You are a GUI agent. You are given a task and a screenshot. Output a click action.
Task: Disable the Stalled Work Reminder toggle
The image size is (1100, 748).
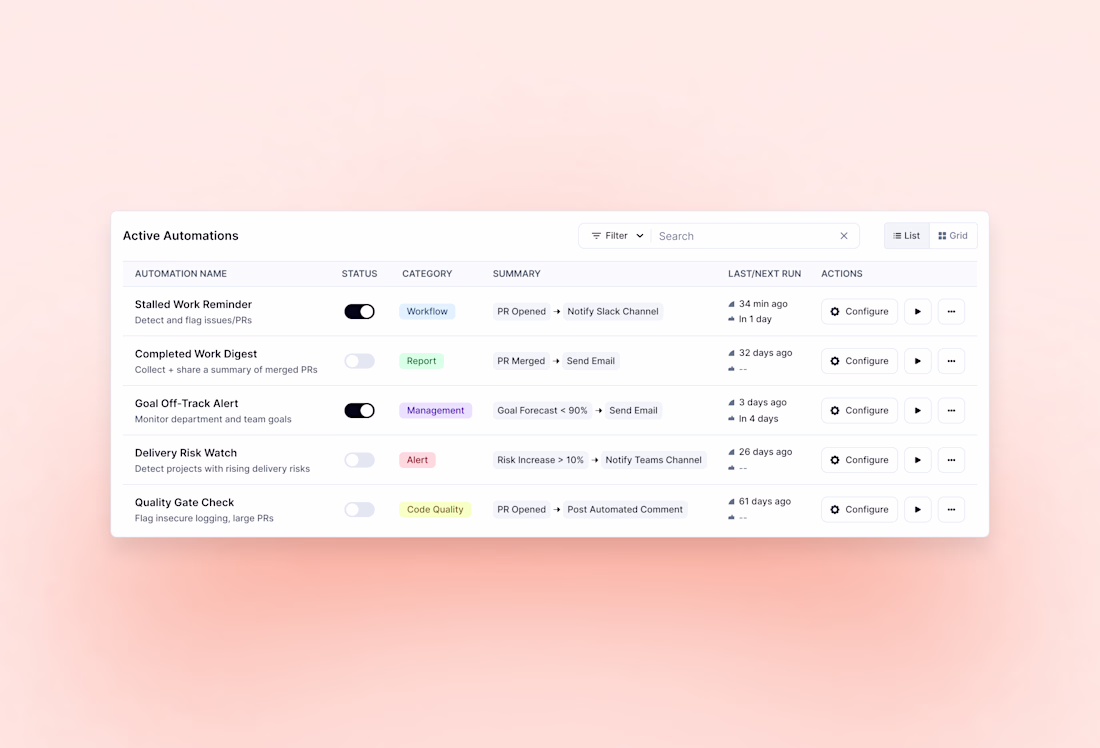tap(359, 312)
